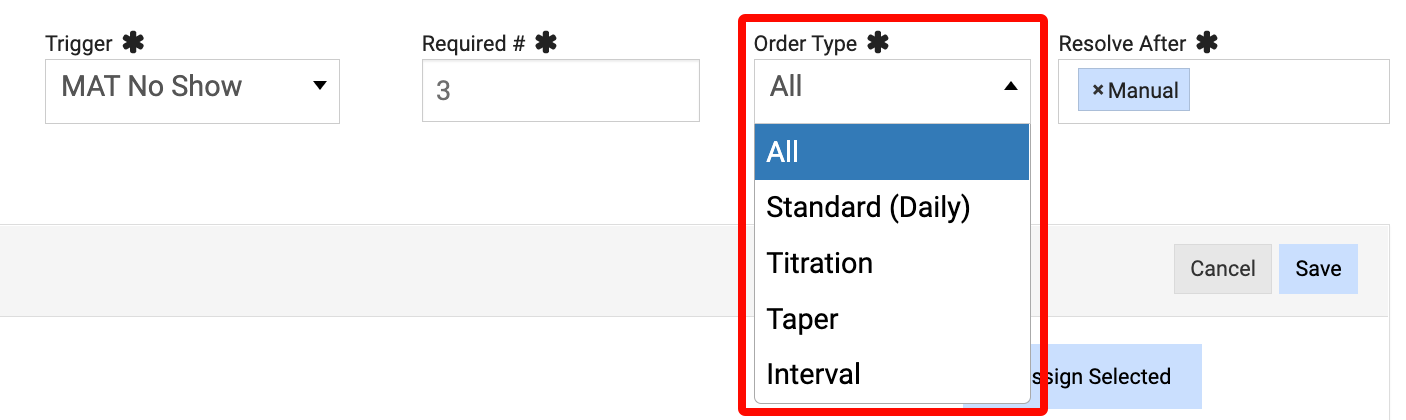Collapse Order Type list via its arrow
This screenshot has width=1406, height=420.
[1010, 87]
